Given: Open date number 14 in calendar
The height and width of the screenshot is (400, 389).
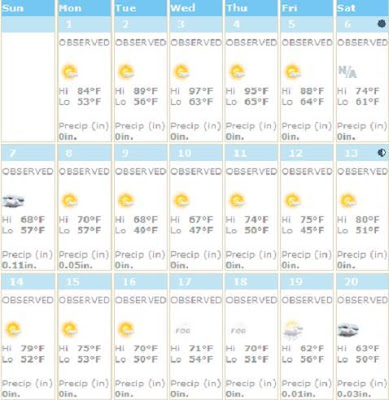Looking at the screenshot, I should point(16,282).
